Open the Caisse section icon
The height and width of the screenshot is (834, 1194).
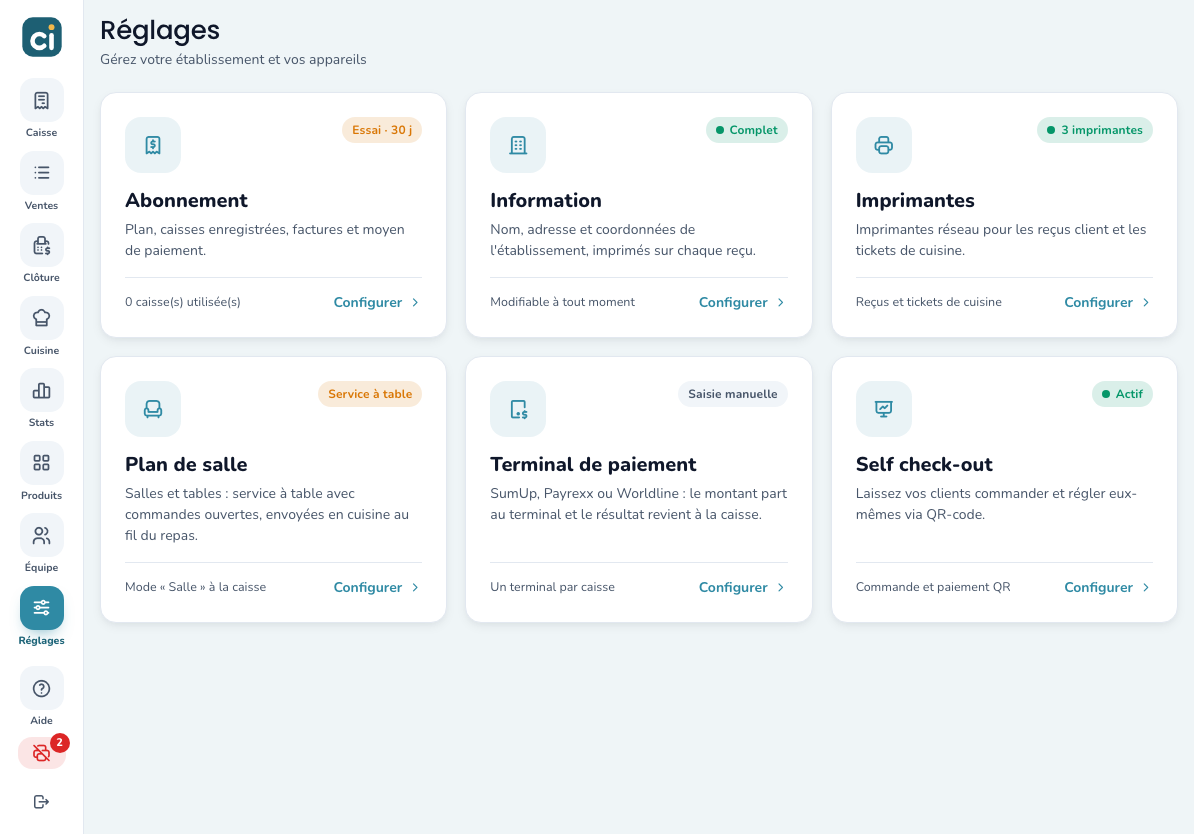pyautogui.click(x=42, y=101)
